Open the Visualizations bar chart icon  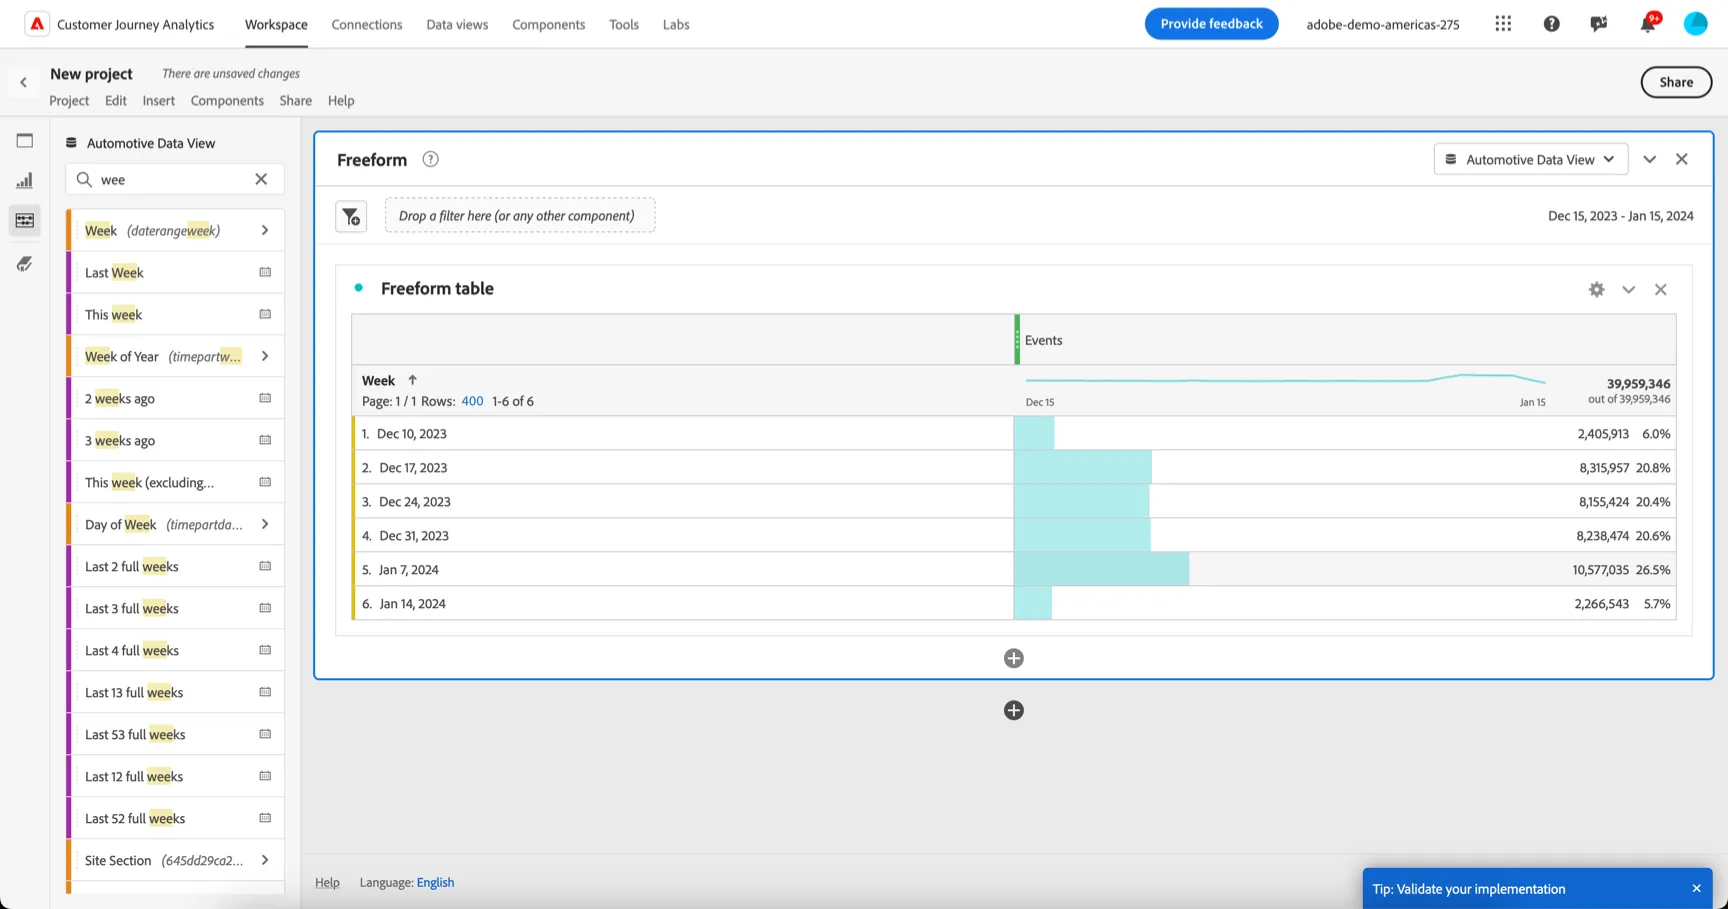[25, 181]
